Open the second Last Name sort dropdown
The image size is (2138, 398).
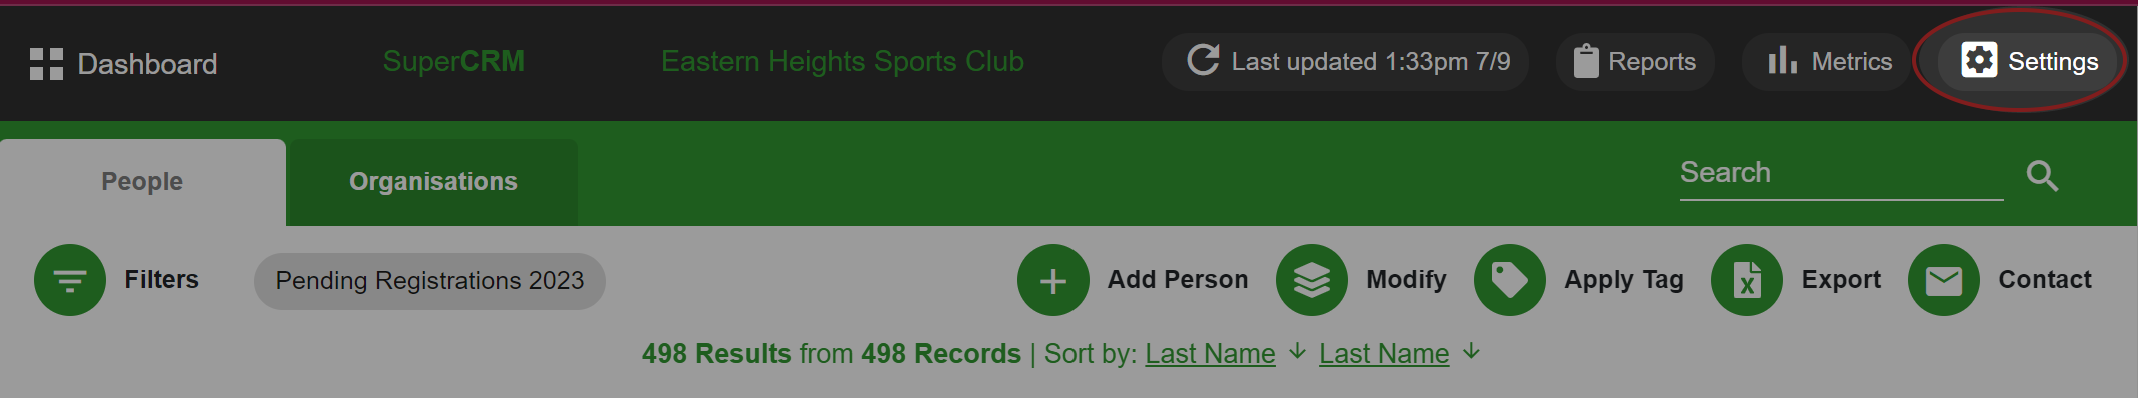tap(1384, 353)
